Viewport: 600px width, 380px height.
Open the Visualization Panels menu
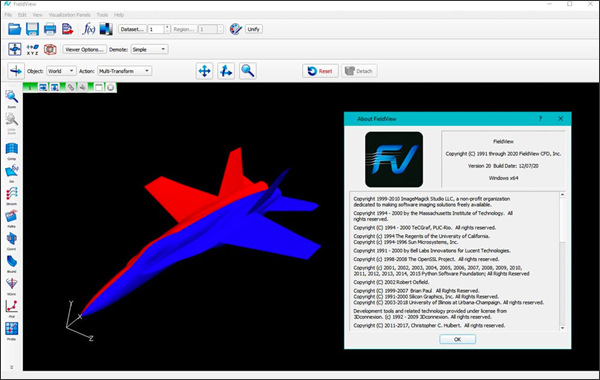coord(70,15)
